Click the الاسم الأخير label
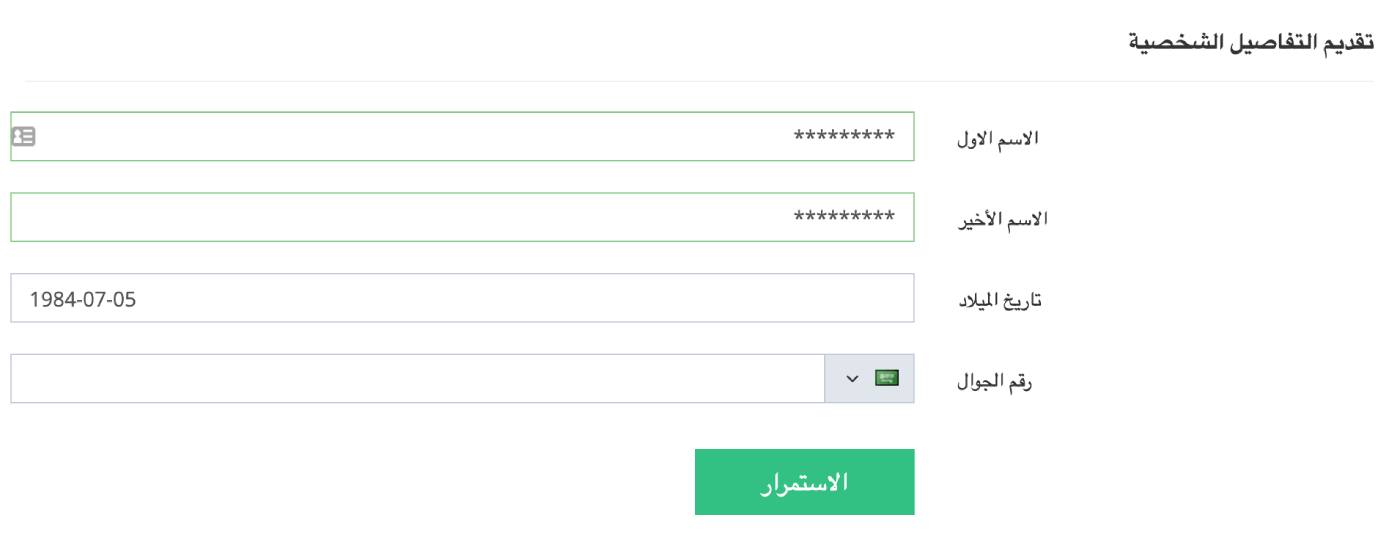This screenshot has width=1400, height=534. (x=1002, y=219)
